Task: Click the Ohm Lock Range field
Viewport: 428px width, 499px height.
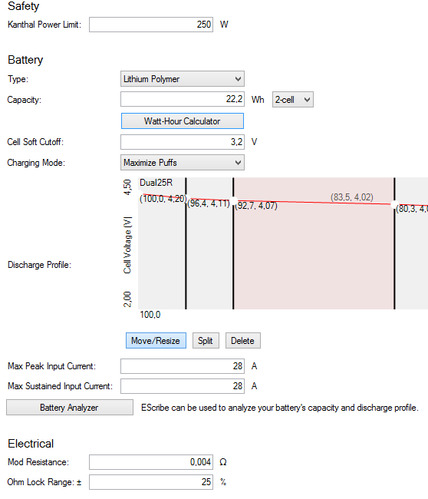Action: [151, 482]
